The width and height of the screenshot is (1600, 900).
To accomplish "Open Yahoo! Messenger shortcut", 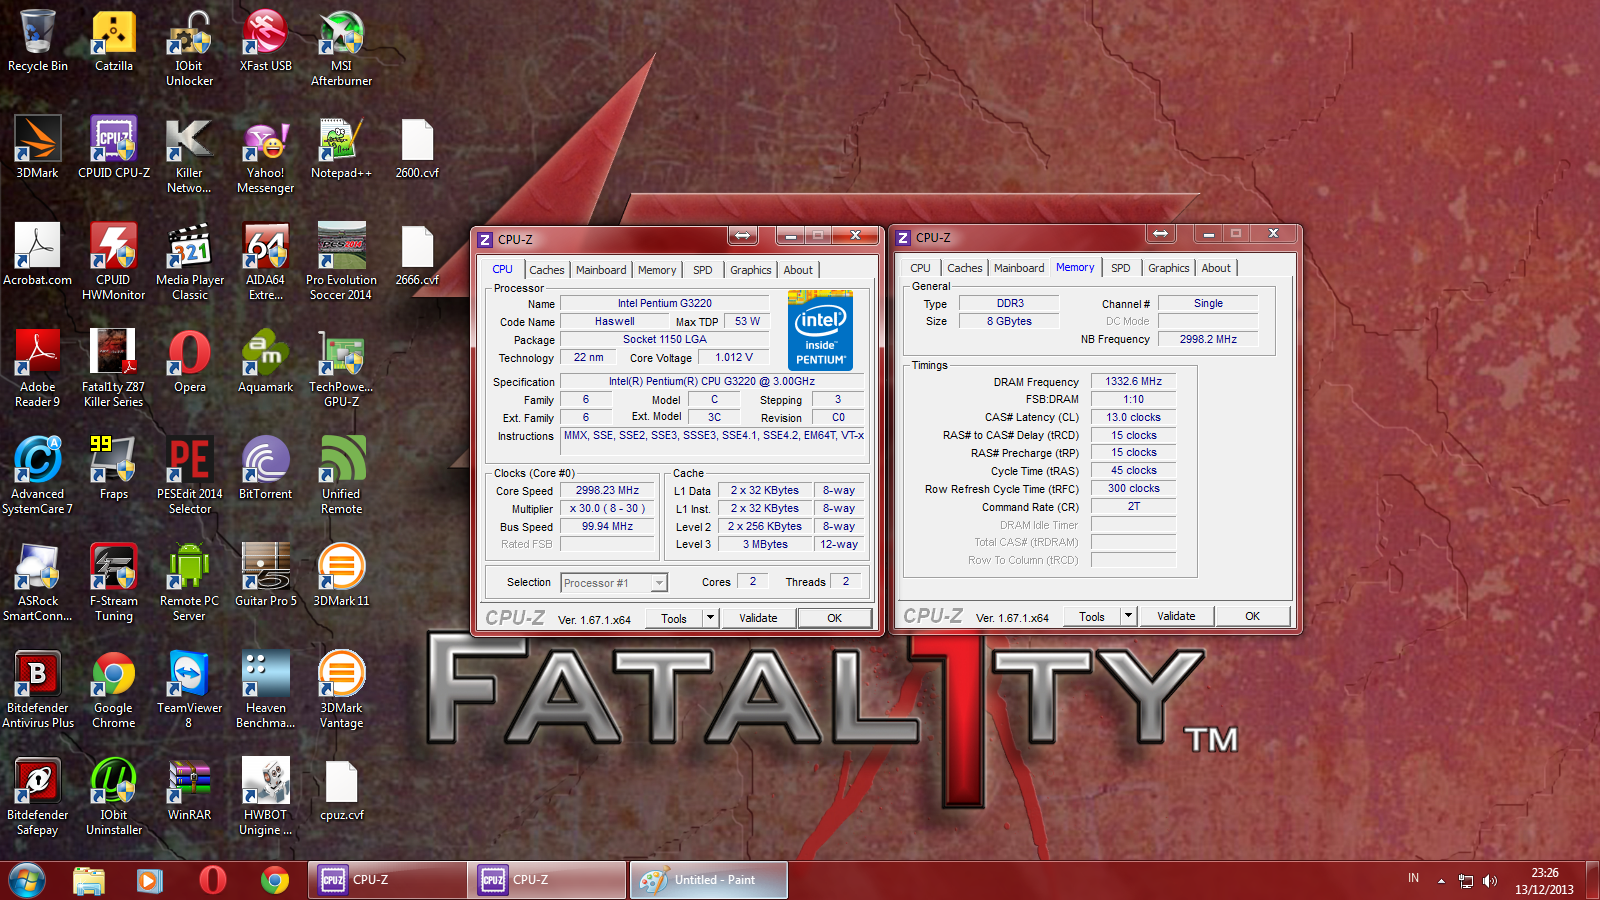I will click(x=266, y=154).
